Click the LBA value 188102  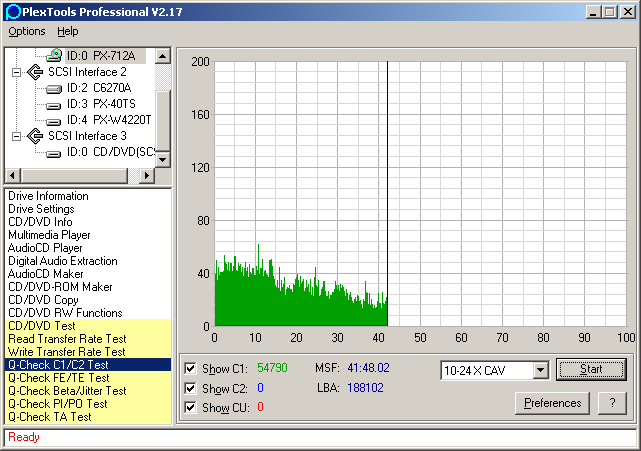coord(365,388)
